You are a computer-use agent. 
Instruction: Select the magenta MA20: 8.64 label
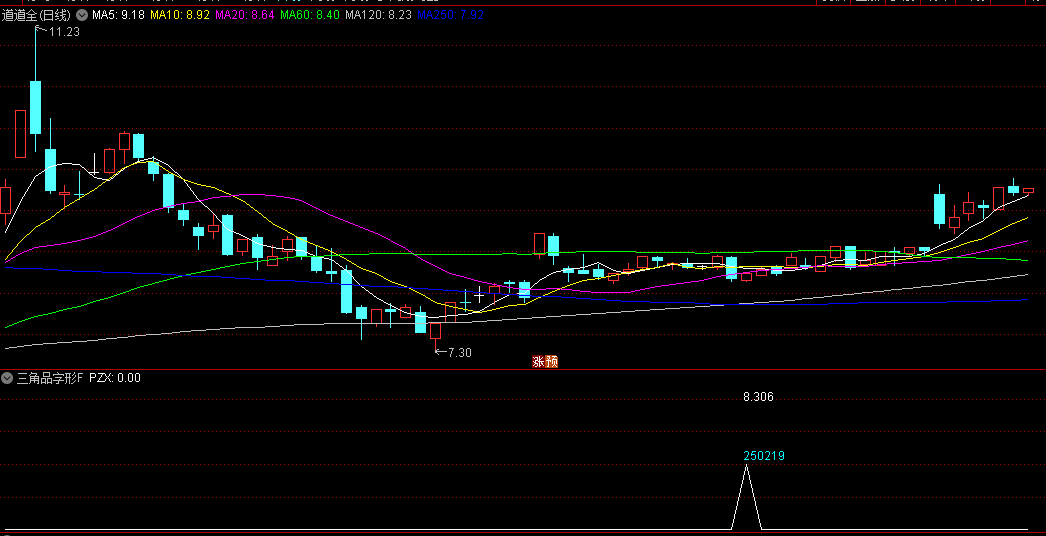coord(243,15)
